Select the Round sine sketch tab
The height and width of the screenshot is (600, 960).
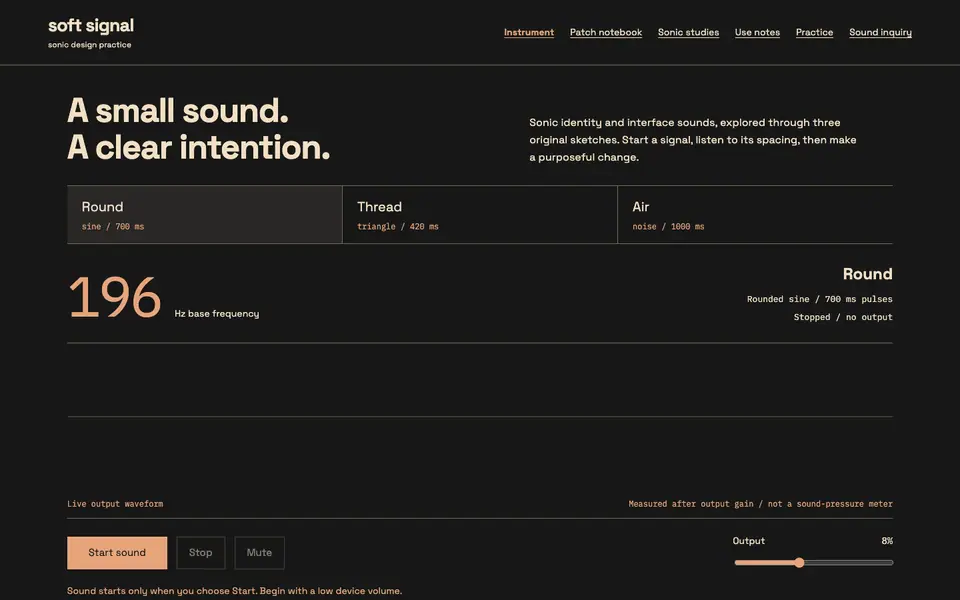(204, 215)
